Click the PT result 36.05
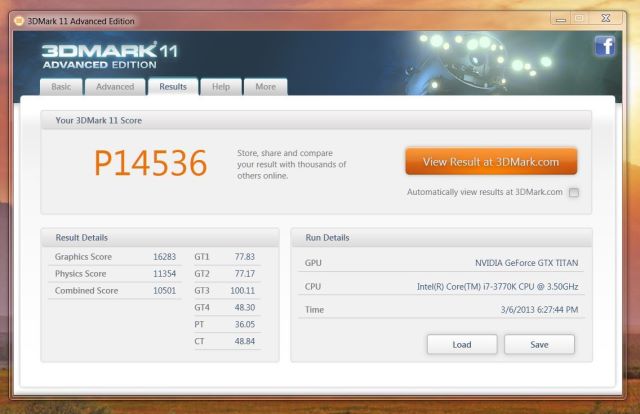The height and width of the screenshot is (414, 640). [x=244, y=325]
